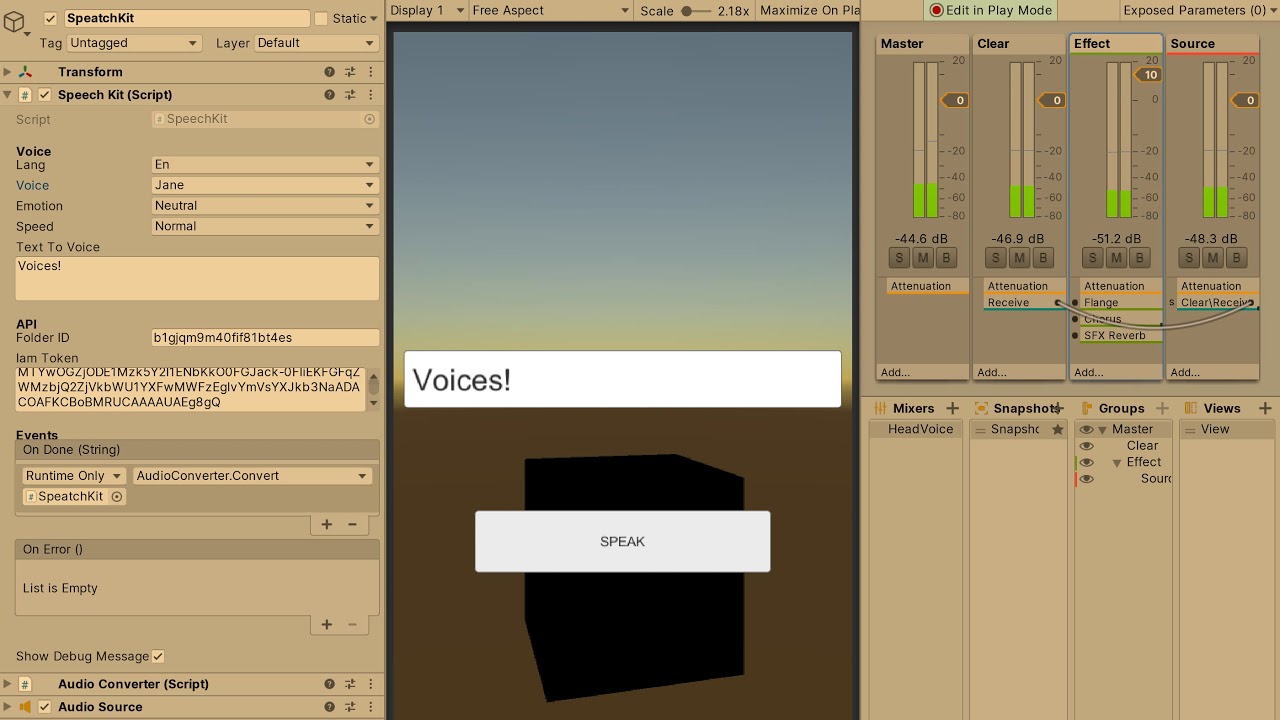This screenshot has width=1280, height=720.
Task: Open the Tag dropdown showing Untagged
Action: coord(134,43)
